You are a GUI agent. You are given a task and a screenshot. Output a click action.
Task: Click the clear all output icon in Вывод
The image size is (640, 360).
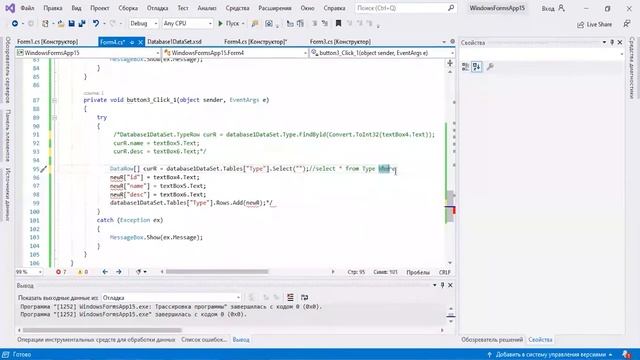click(x=290, y=298)
